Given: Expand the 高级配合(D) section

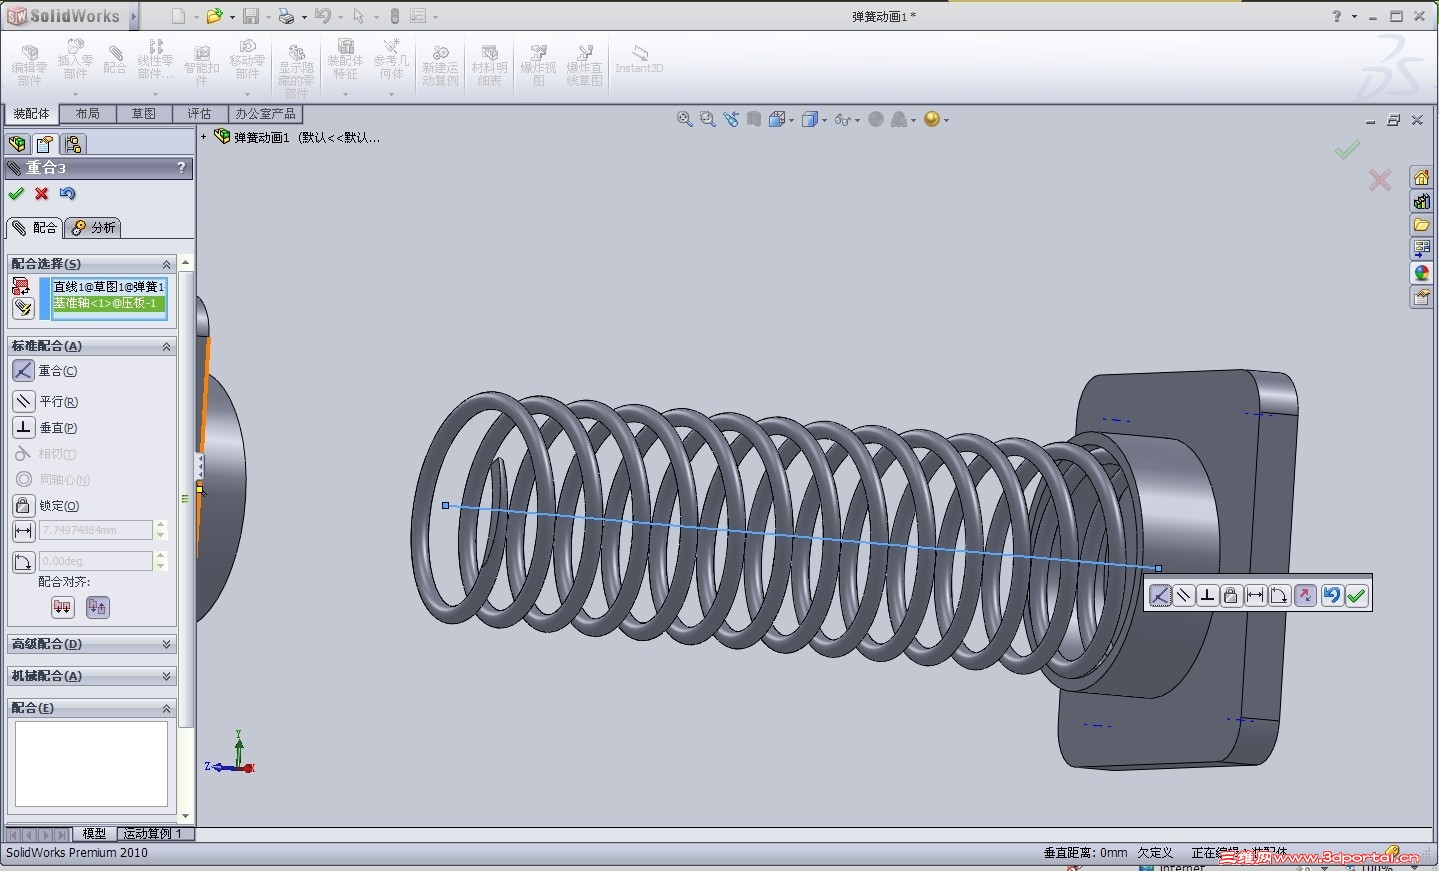Looking at the screenshot, I should 167,644.
